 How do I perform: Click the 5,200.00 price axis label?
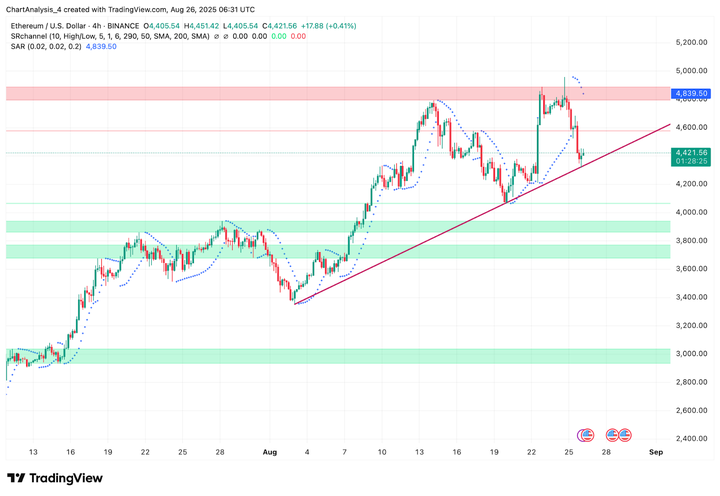[x=691, y=43]
